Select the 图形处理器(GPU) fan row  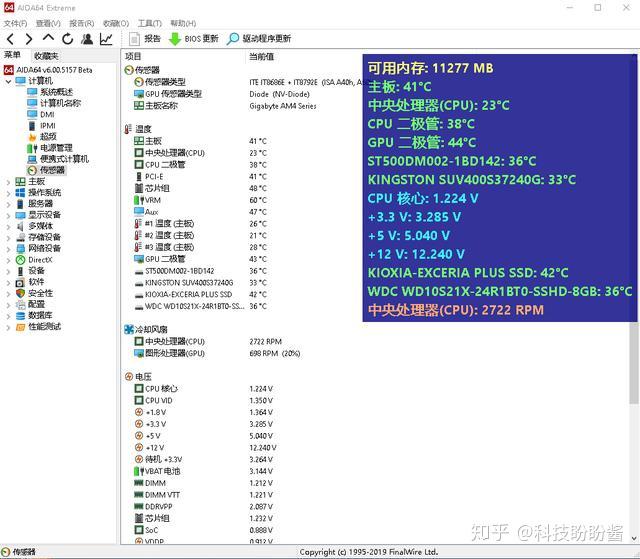pyautogui.click(x=216, y=353)
